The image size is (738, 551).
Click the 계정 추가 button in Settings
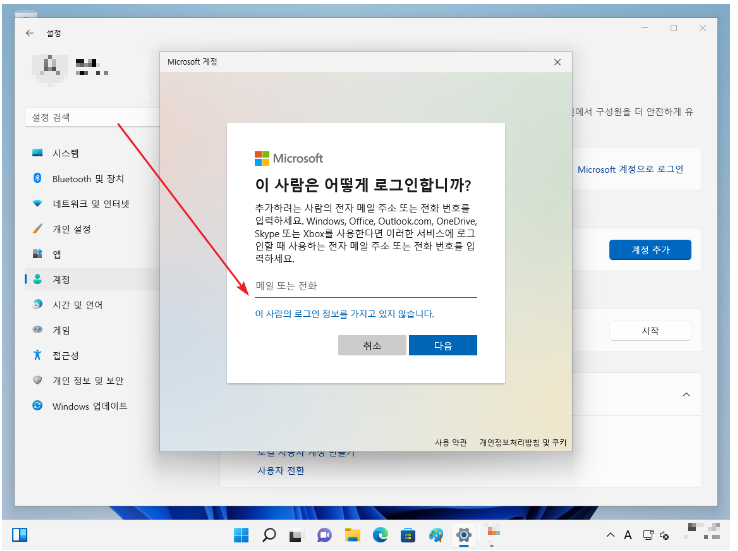click(x=650, y=250)
